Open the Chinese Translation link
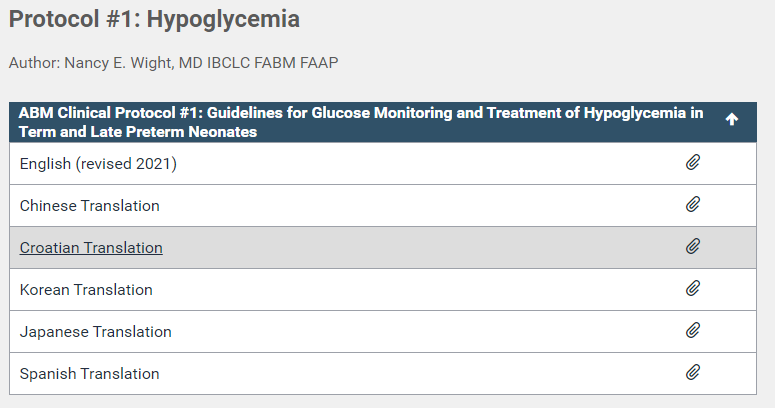Screen dimensions: 775x408 pyautogui.click(x=89, y=206)
